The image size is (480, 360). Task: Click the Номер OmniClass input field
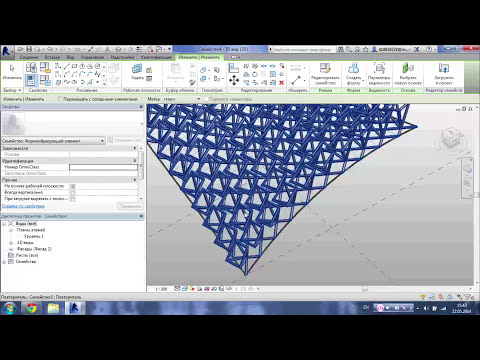103,167
